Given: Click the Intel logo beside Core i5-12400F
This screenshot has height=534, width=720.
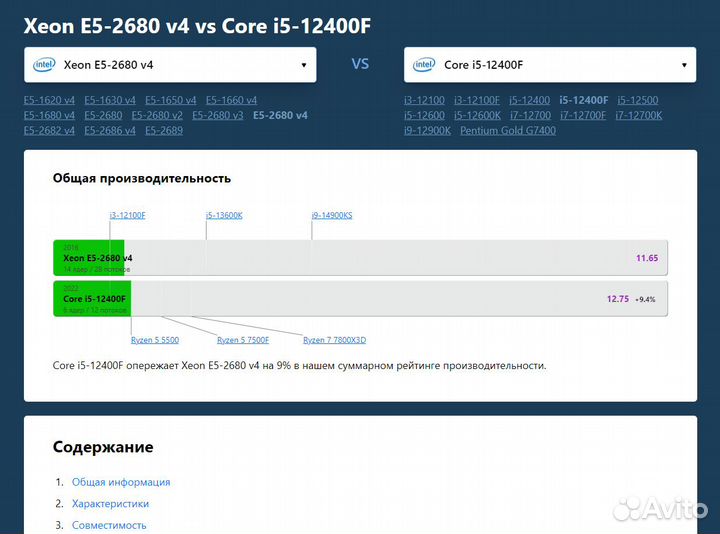Looking at the screenshot, I should point(424,65).
